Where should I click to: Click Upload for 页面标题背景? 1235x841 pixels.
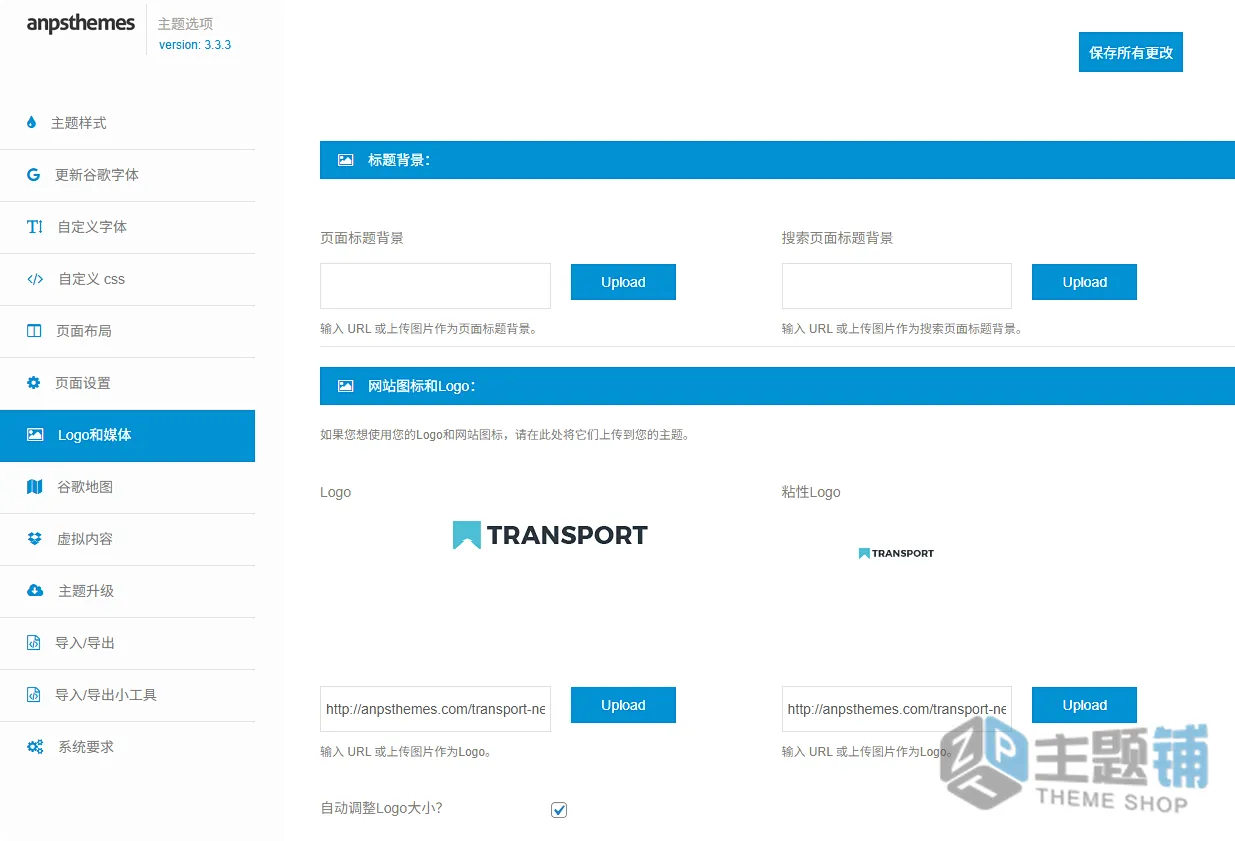point(623,282)
